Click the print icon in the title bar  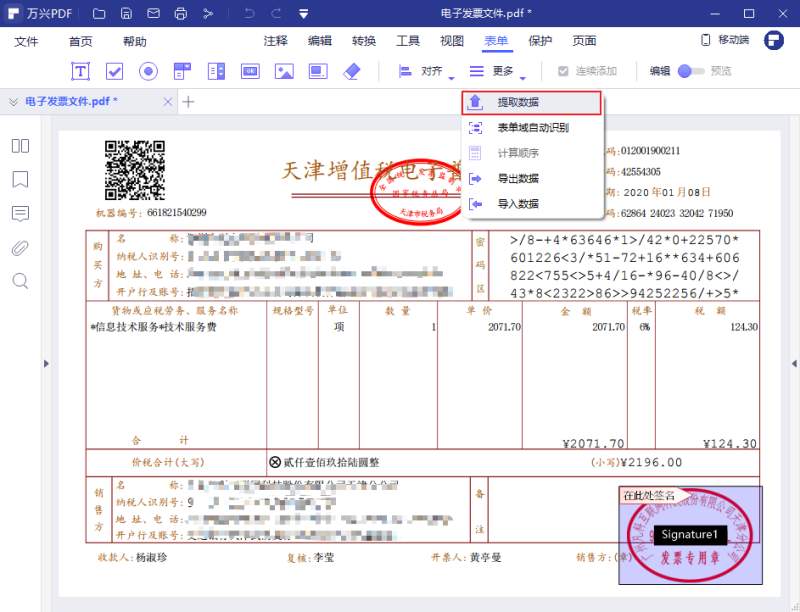tap(180, 13)
